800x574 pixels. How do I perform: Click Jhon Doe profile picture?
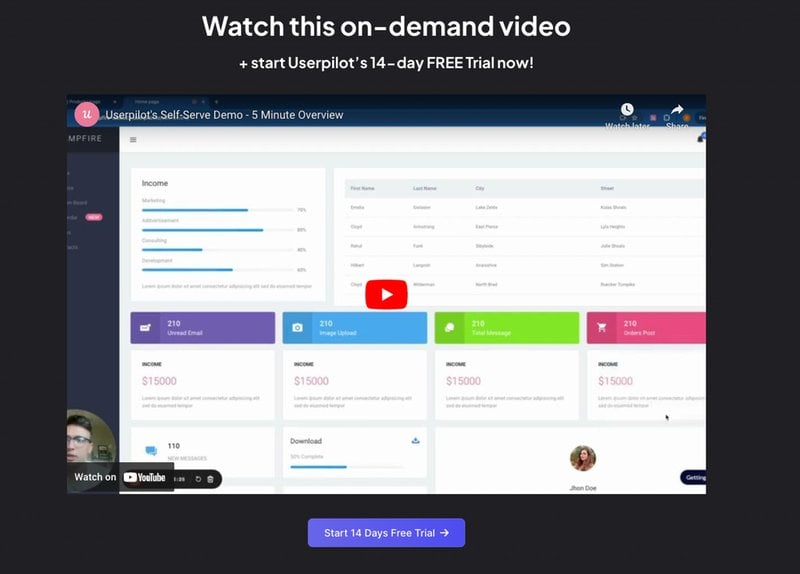click(583, 458)
